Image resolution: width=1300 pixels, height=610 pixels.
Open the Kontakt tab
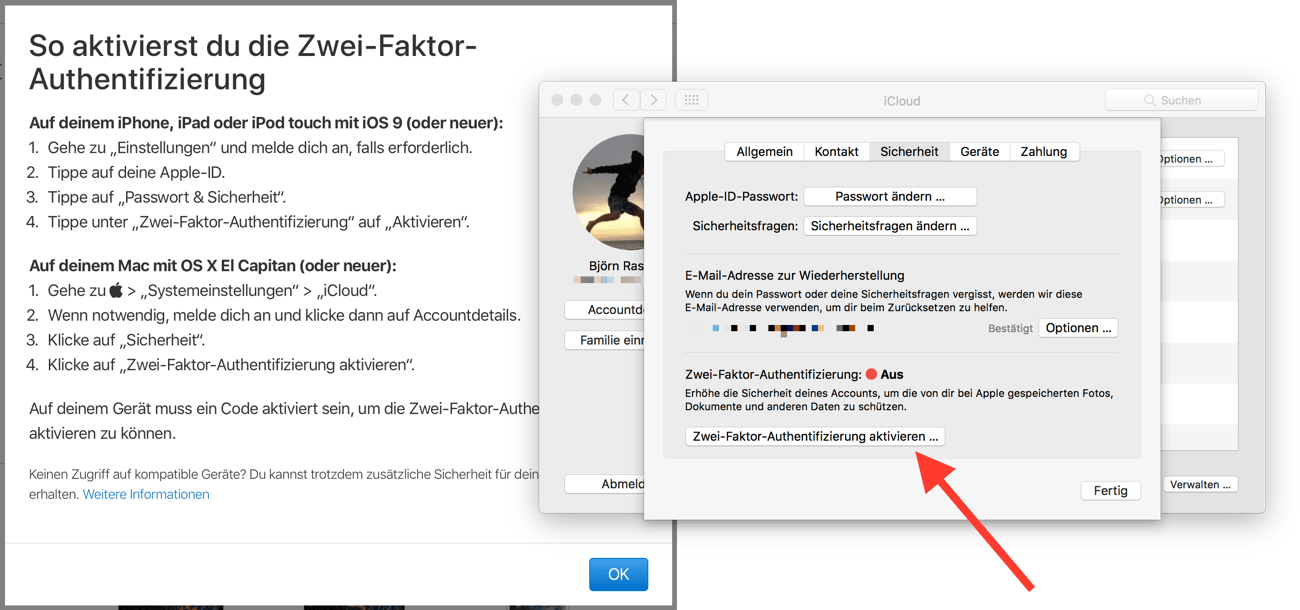pos(836,151)
